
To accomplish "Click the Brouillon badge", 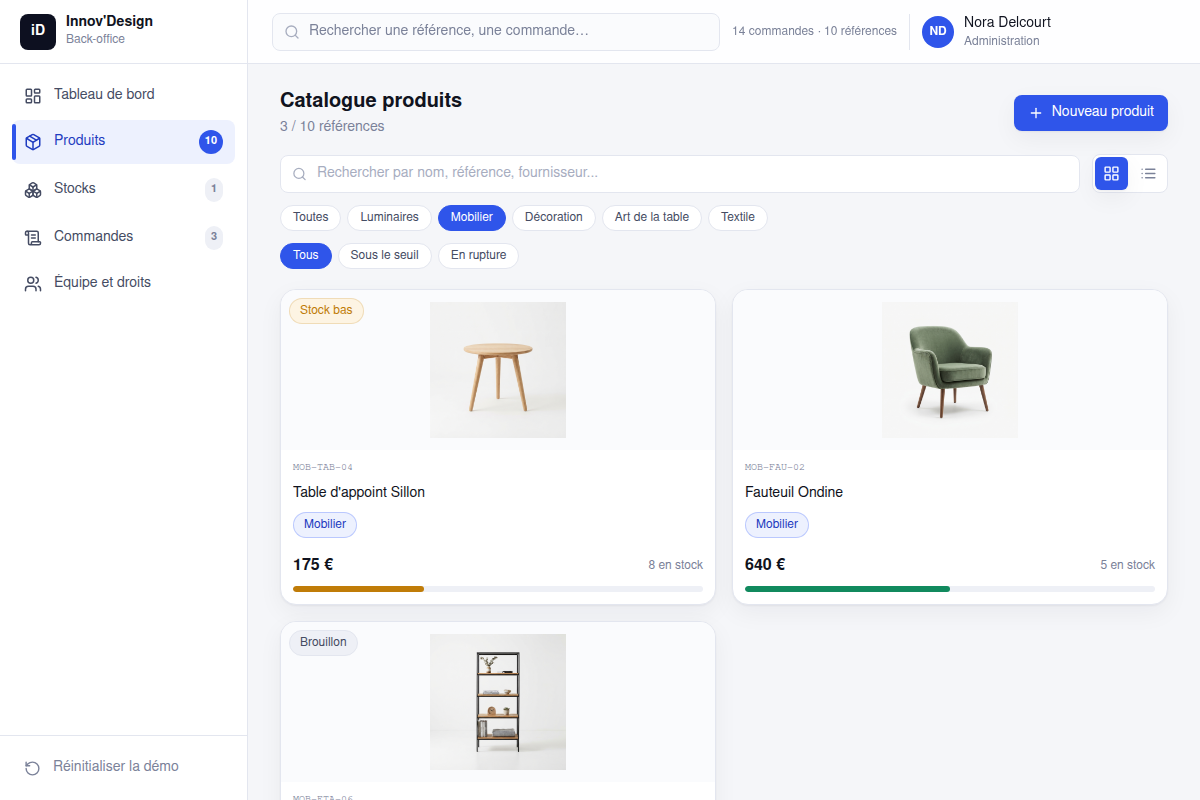I will (x=324, y=642).
